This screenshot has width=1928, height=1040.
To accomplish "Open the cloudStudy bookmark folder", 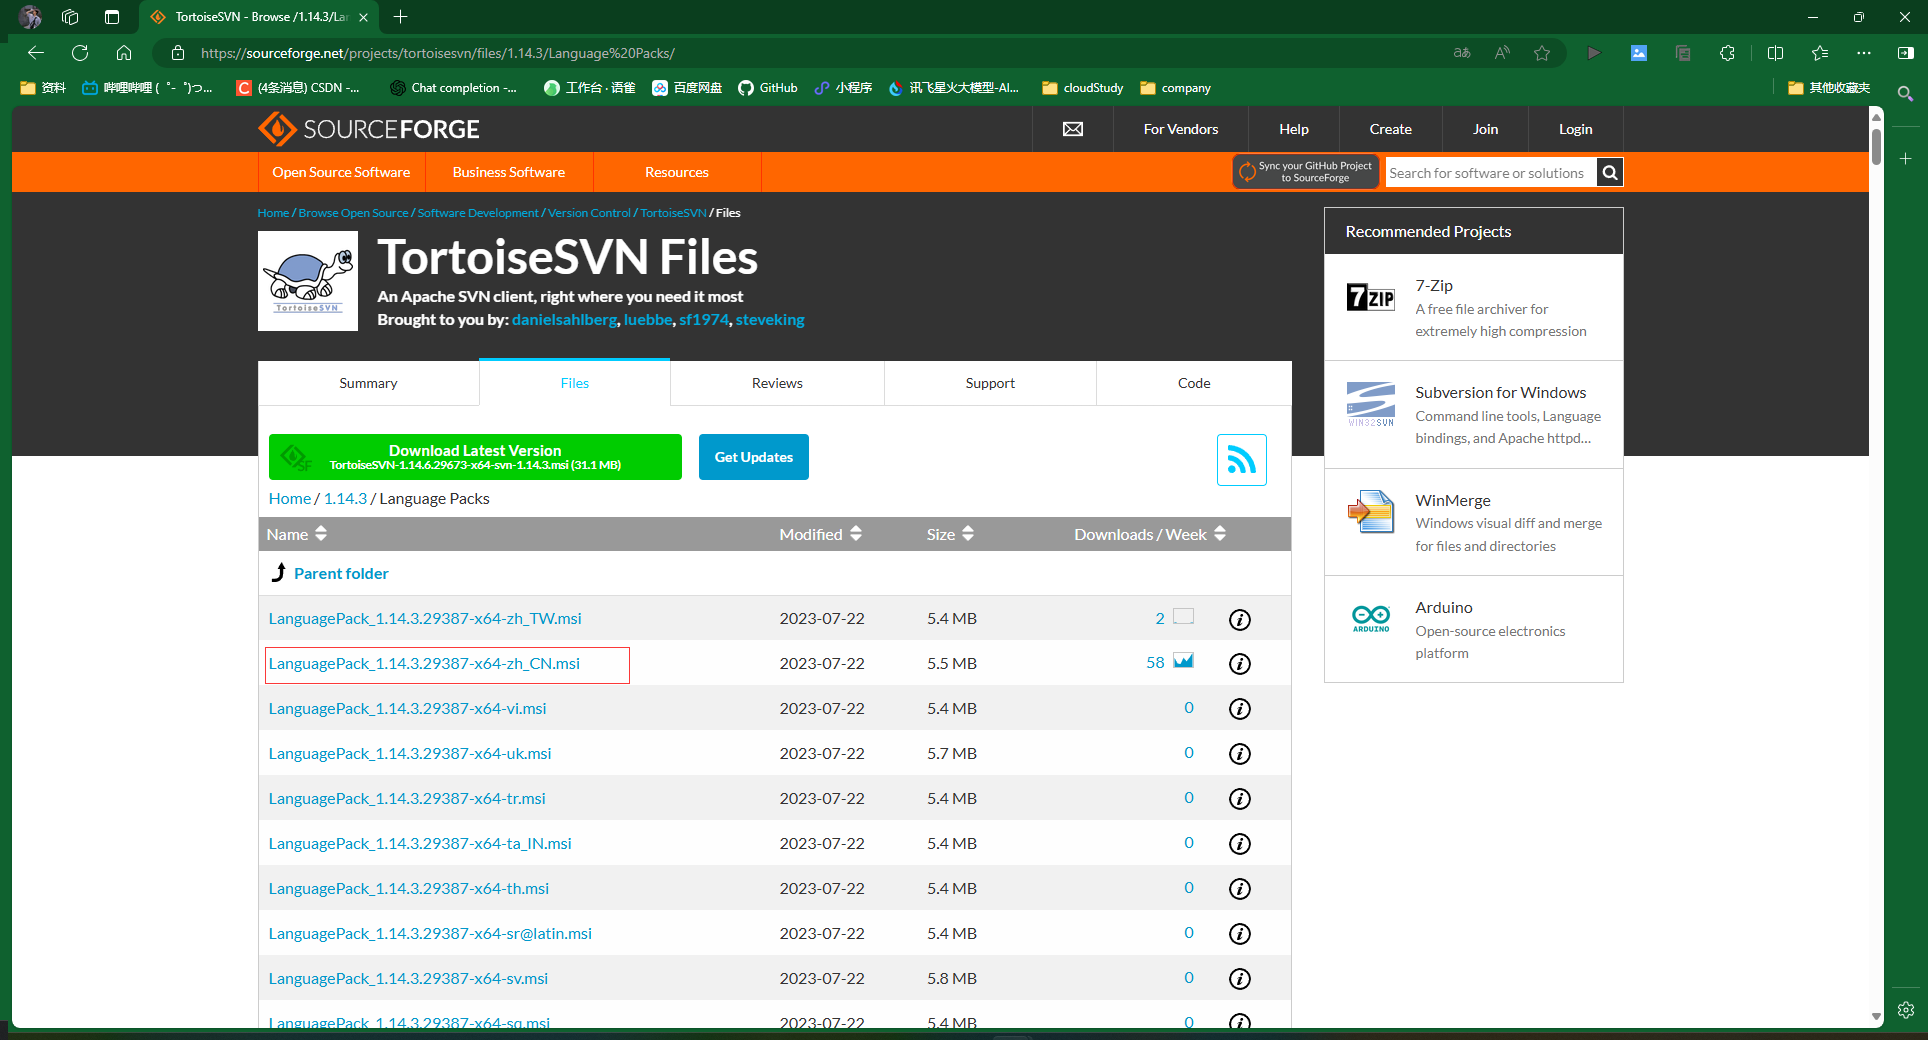I will 1083,88.
